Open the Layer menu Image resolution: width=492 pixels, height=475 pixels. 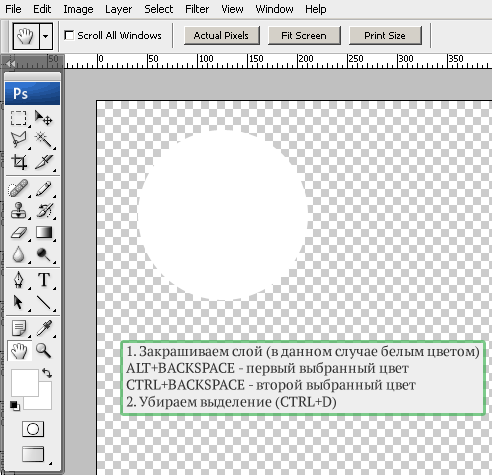coord(118,9)
